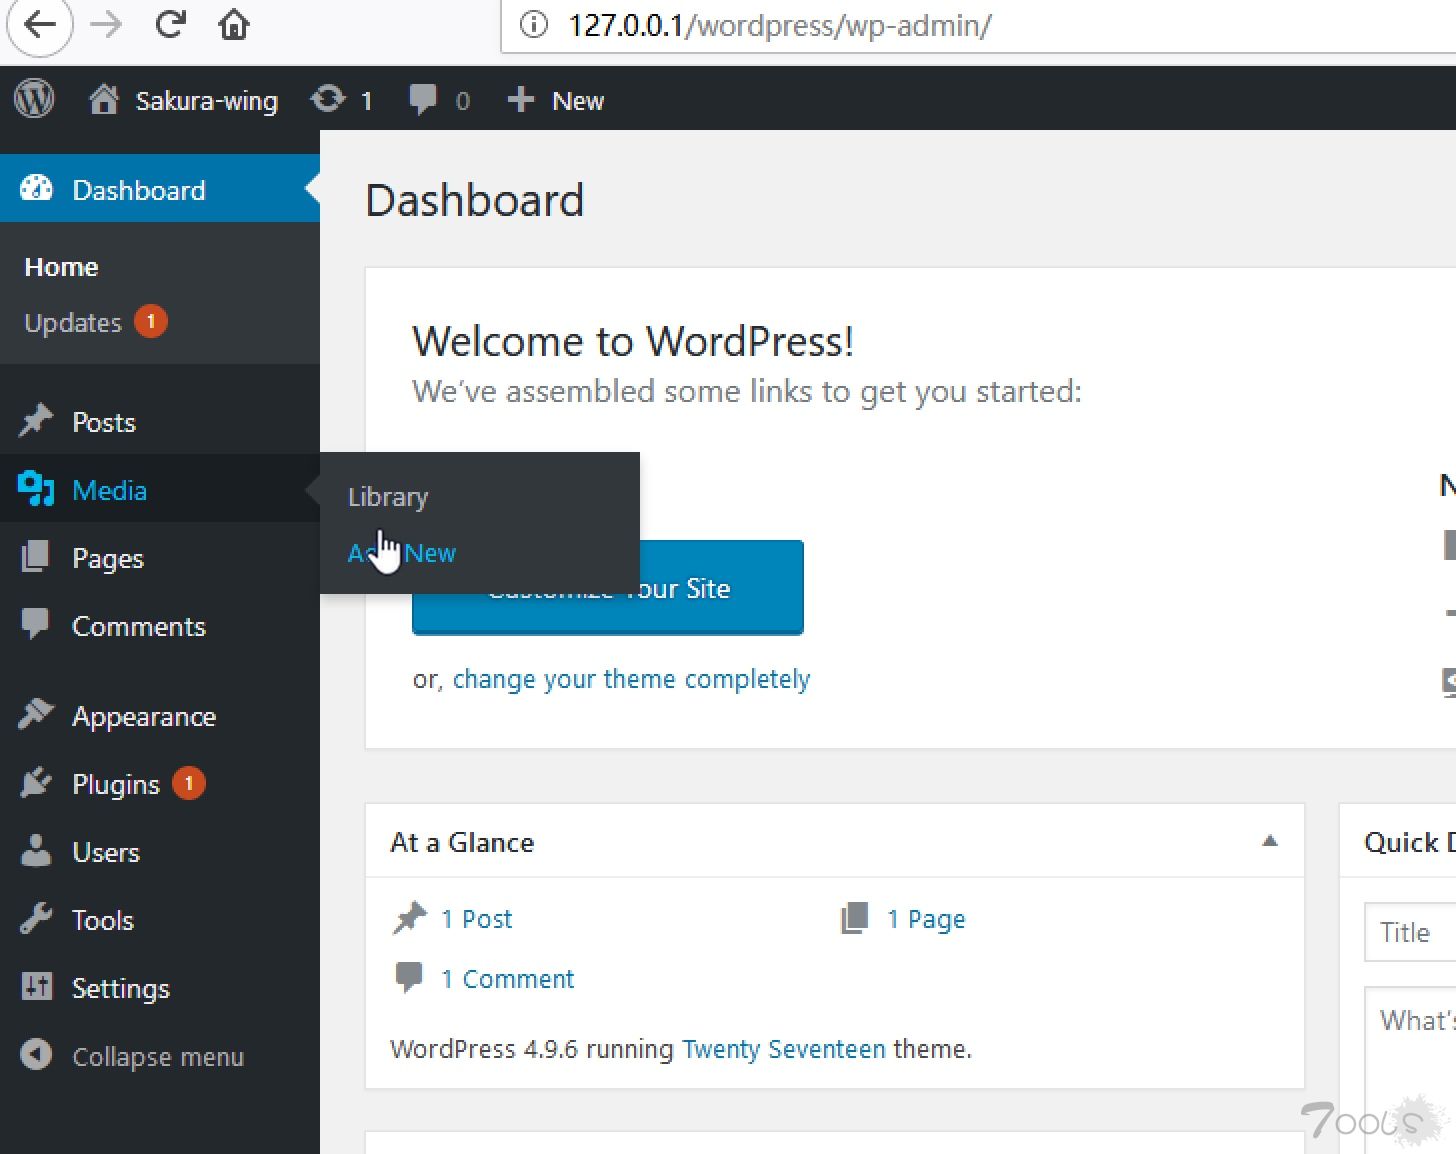Image resolution: width=1456 pixels, height=1154 pixels.
Task: Open the Tools menu
Action: (103, 920)
